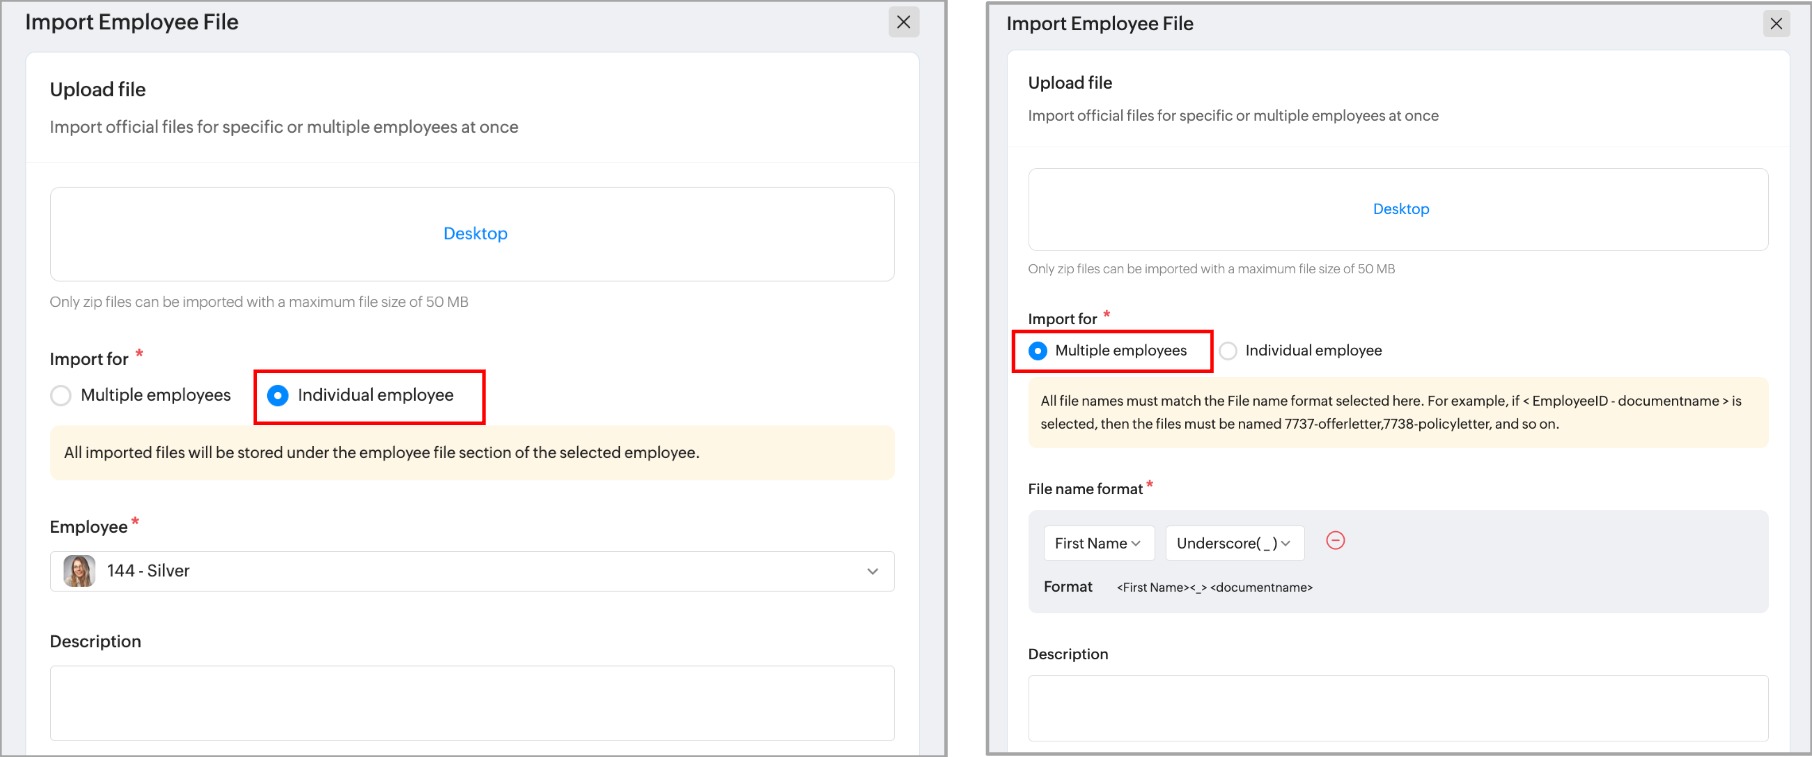The image size is (1812, 757).
Task: Click the Desktop upload link in right dialog
Action: pos(1400,209)
